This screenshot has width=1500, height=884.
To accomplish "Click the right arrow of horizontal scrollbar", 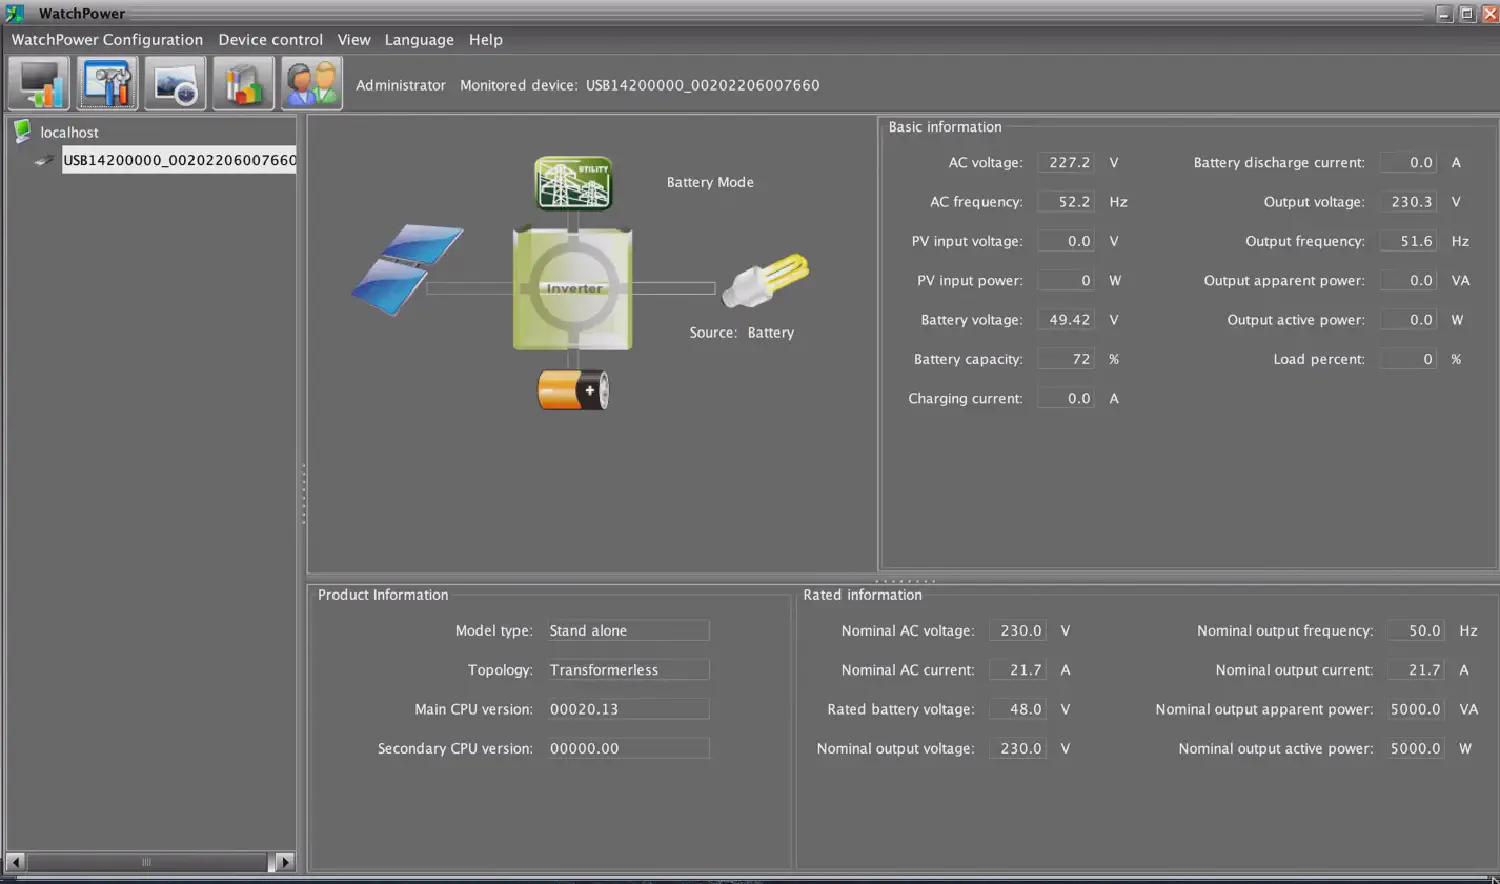I will pos(285,861).
